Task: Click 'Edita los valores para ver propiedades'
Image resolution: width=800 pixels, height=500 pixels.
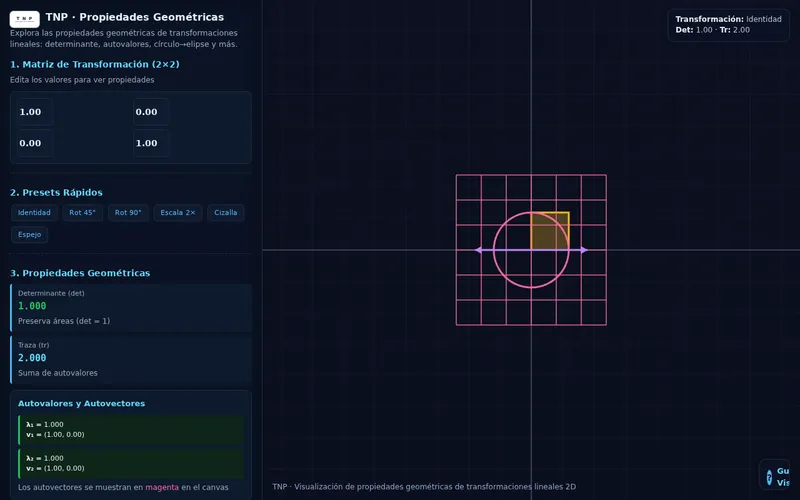Action: (x=82, y=80)
